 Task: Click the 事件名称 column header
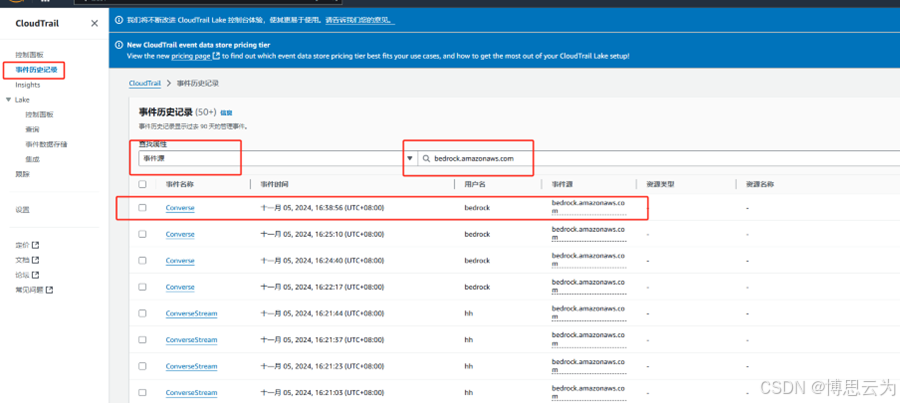(180, 184)
